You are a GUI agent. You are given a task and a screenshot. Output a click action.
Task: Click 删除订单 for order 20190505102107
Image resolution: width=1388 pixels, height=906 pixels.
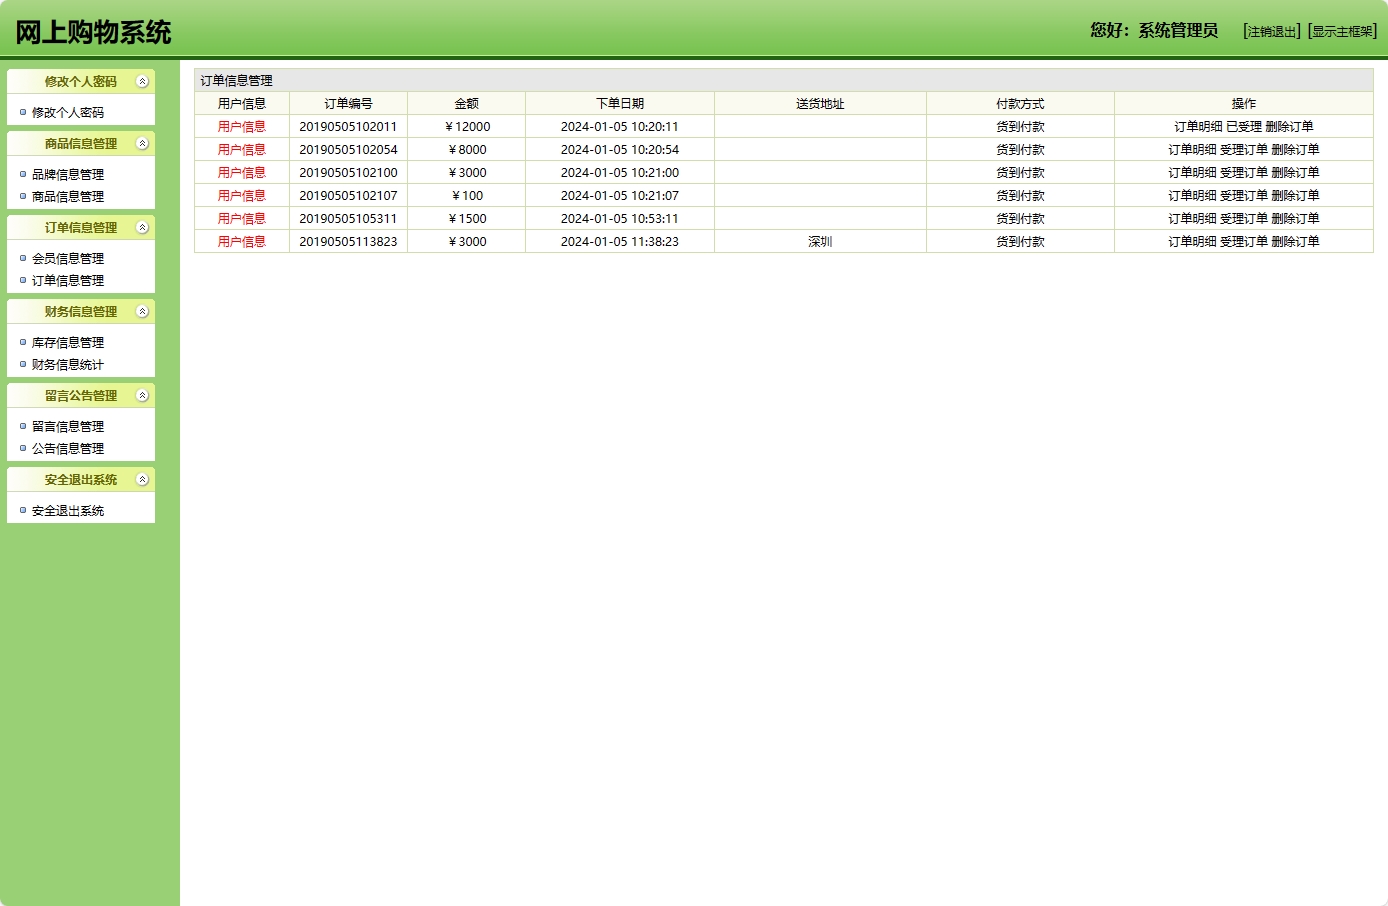click(1296, 196)
